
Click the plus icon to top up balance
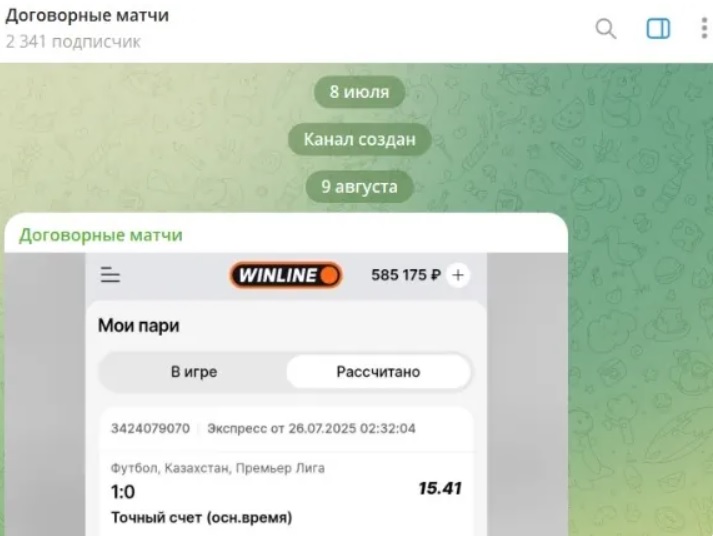(x=458, y=275)
